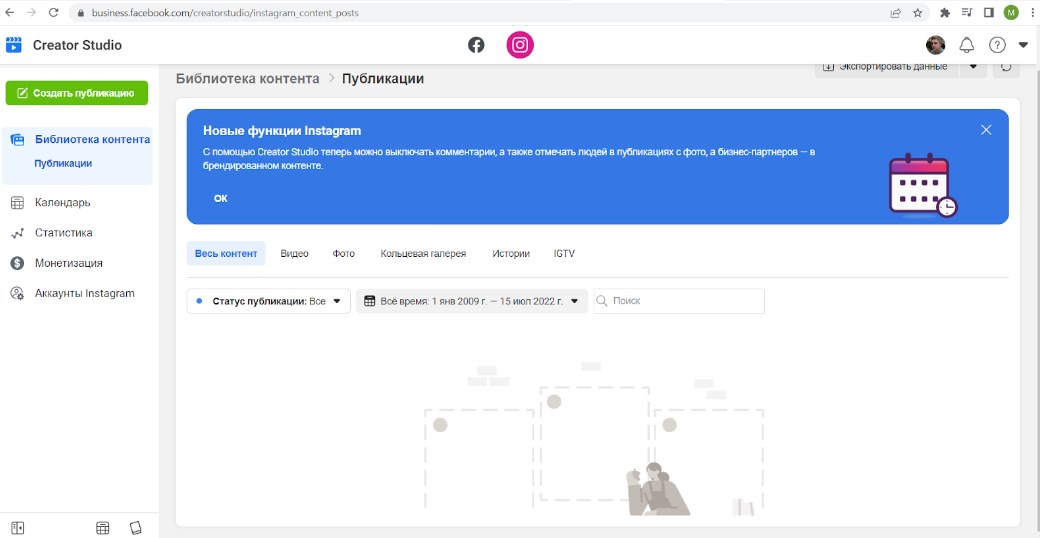Click the refresh icon next to export
The width and height of the screenshot is (1040, 538).
pyautogui.click(x=1005, y=68)
